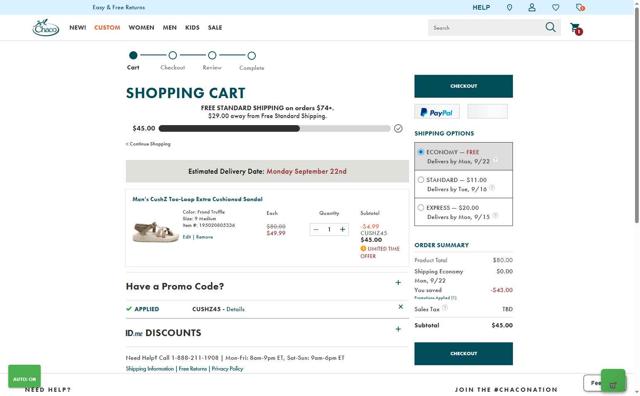This screenshot has height=396, width=640.
Task: Click the free shipping checkmark circle icon
Action: click(x=398, y=129)
